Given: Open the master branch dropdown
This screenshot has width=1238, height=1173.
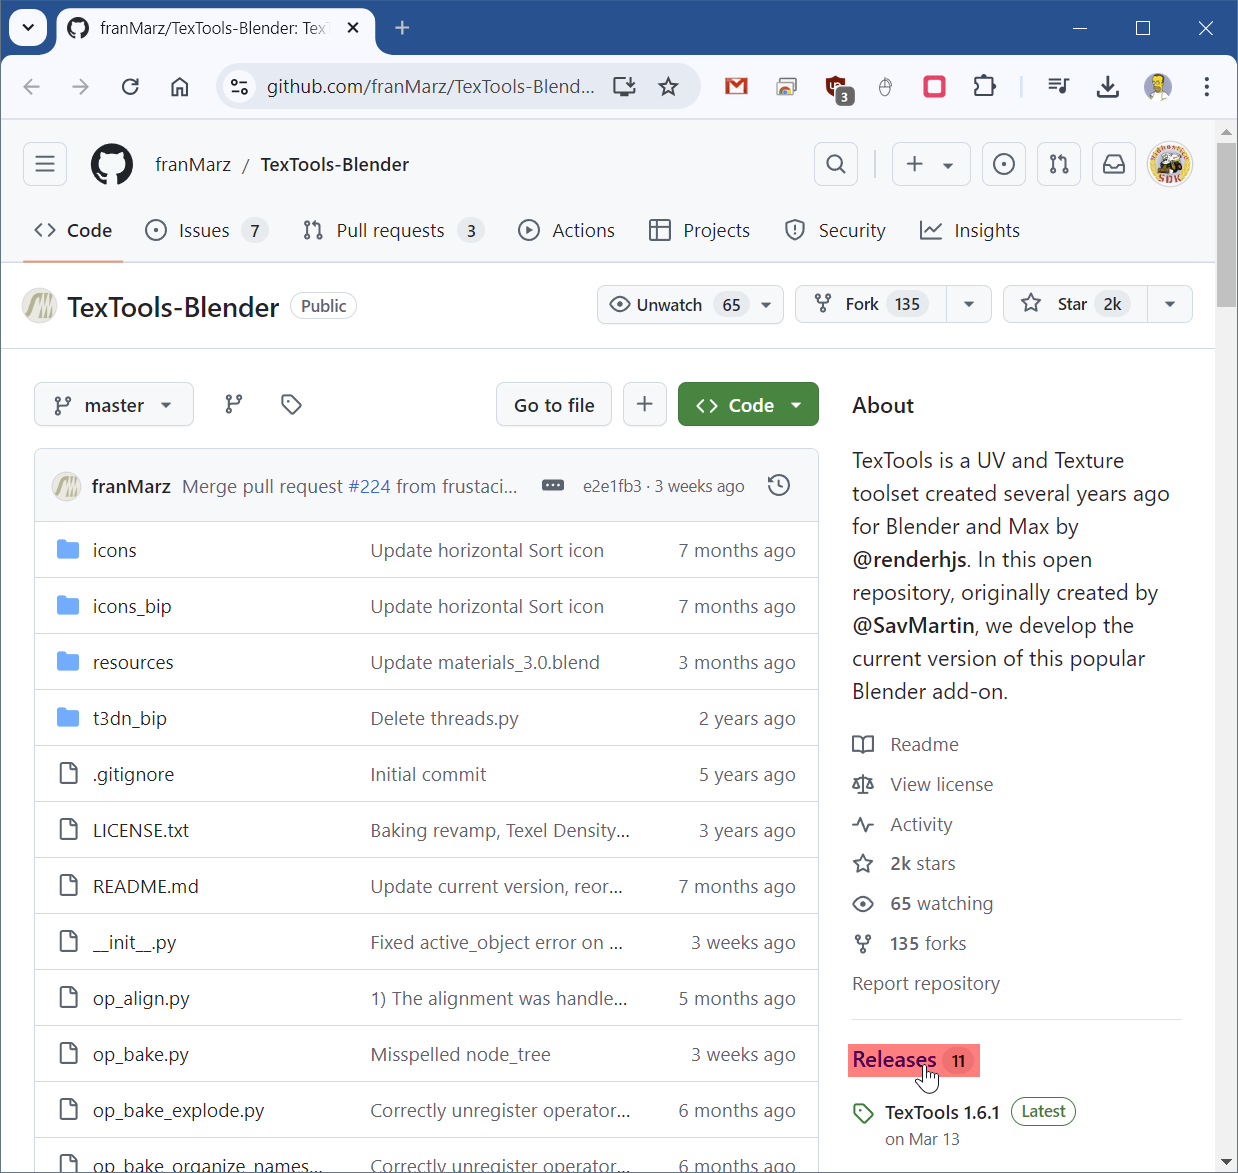Looking at the screenshot, I should [x=114, y=404].
